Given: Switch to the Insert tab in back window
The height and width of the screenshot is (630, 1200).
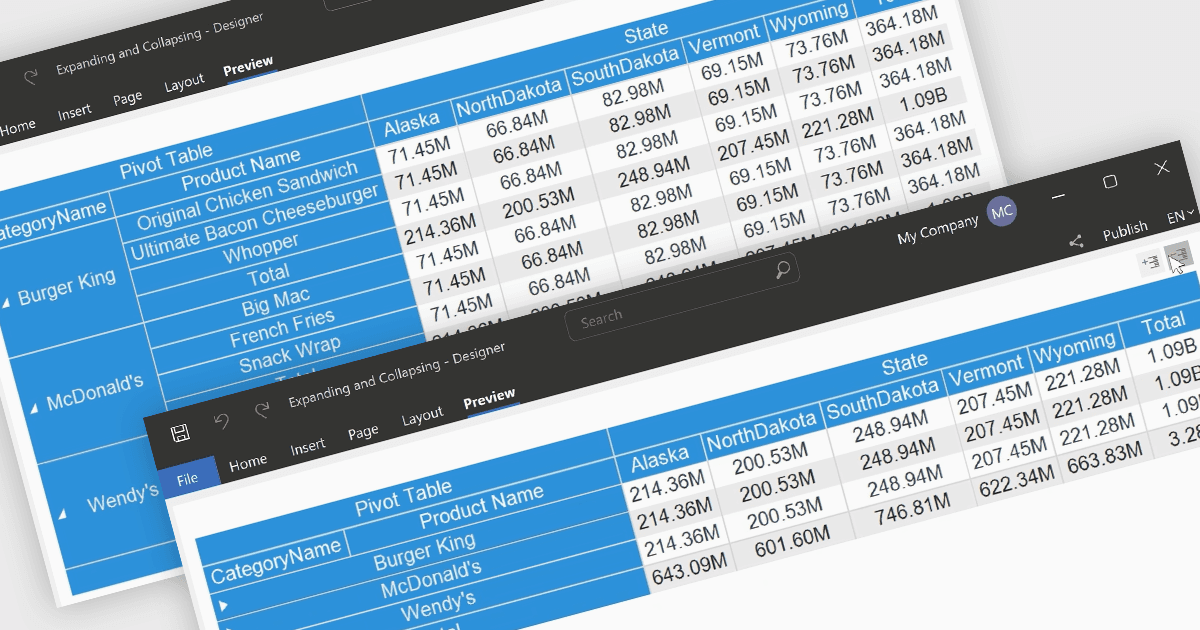Looking at the screenshot, I should tap(74, 112).
